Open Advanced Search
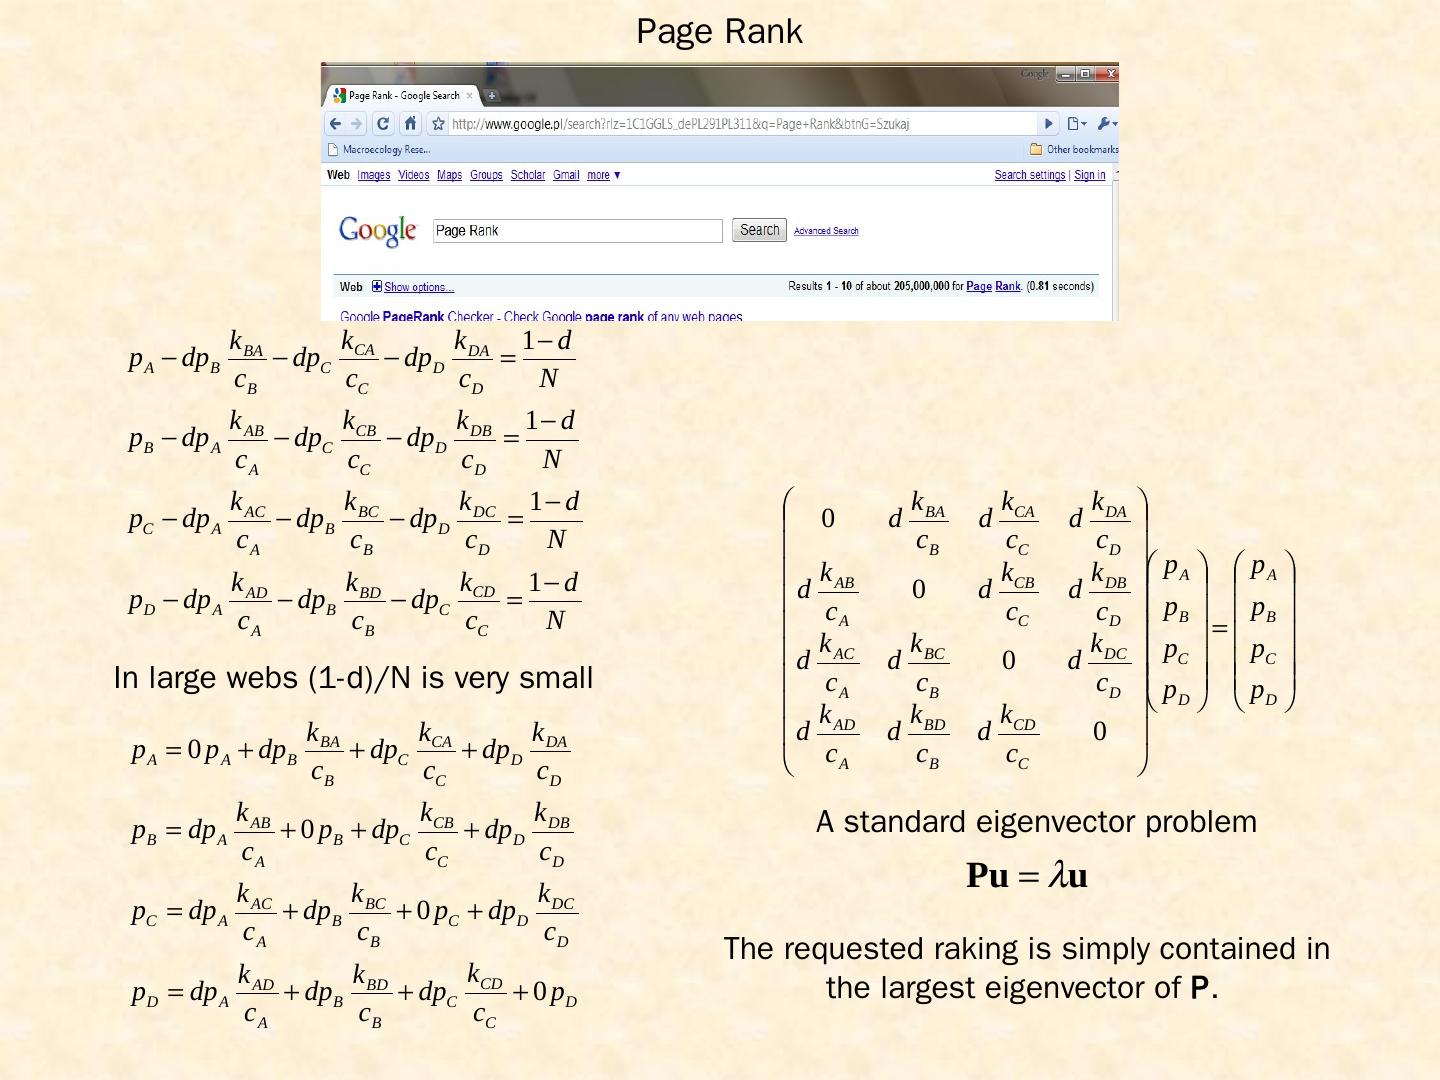The image size is (1440, 1080). (x=826, y=231)
